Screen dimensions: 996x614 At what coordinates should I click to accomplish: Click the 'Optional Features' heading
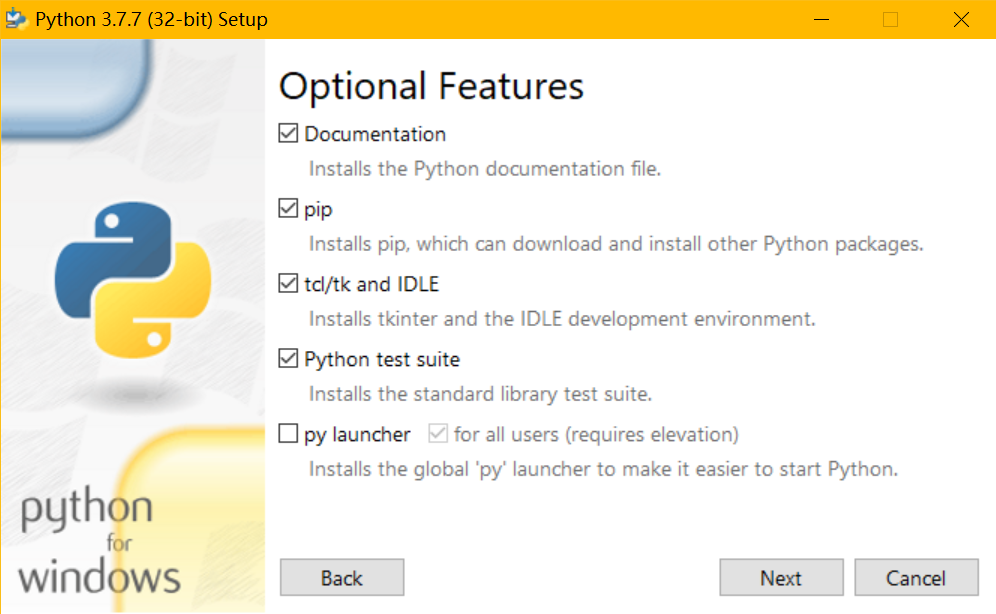(431, 86)
